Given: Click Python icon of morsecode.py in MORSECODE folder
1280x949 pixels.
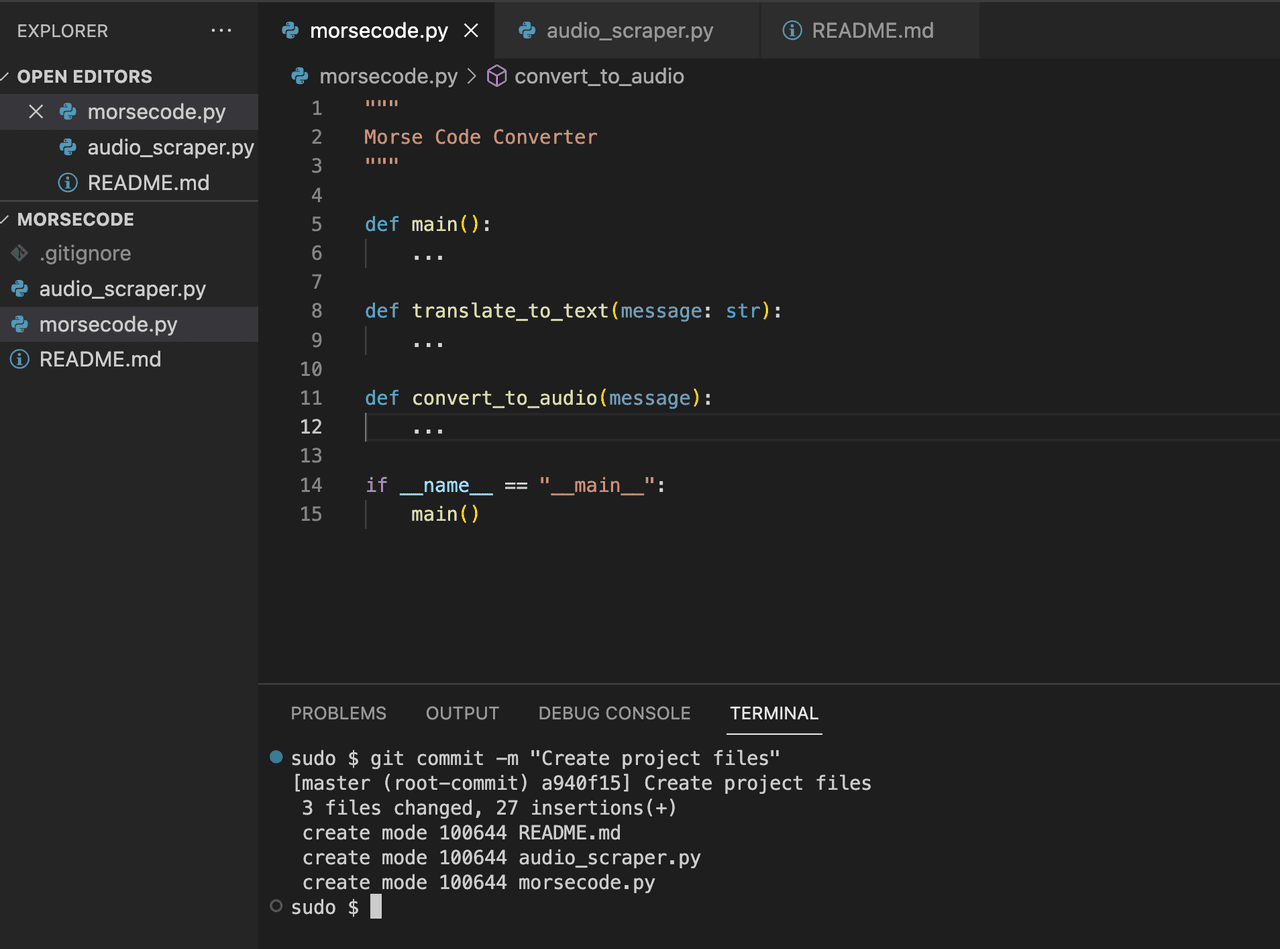Looking at the screenshot, I should click(x=19, y=324).
